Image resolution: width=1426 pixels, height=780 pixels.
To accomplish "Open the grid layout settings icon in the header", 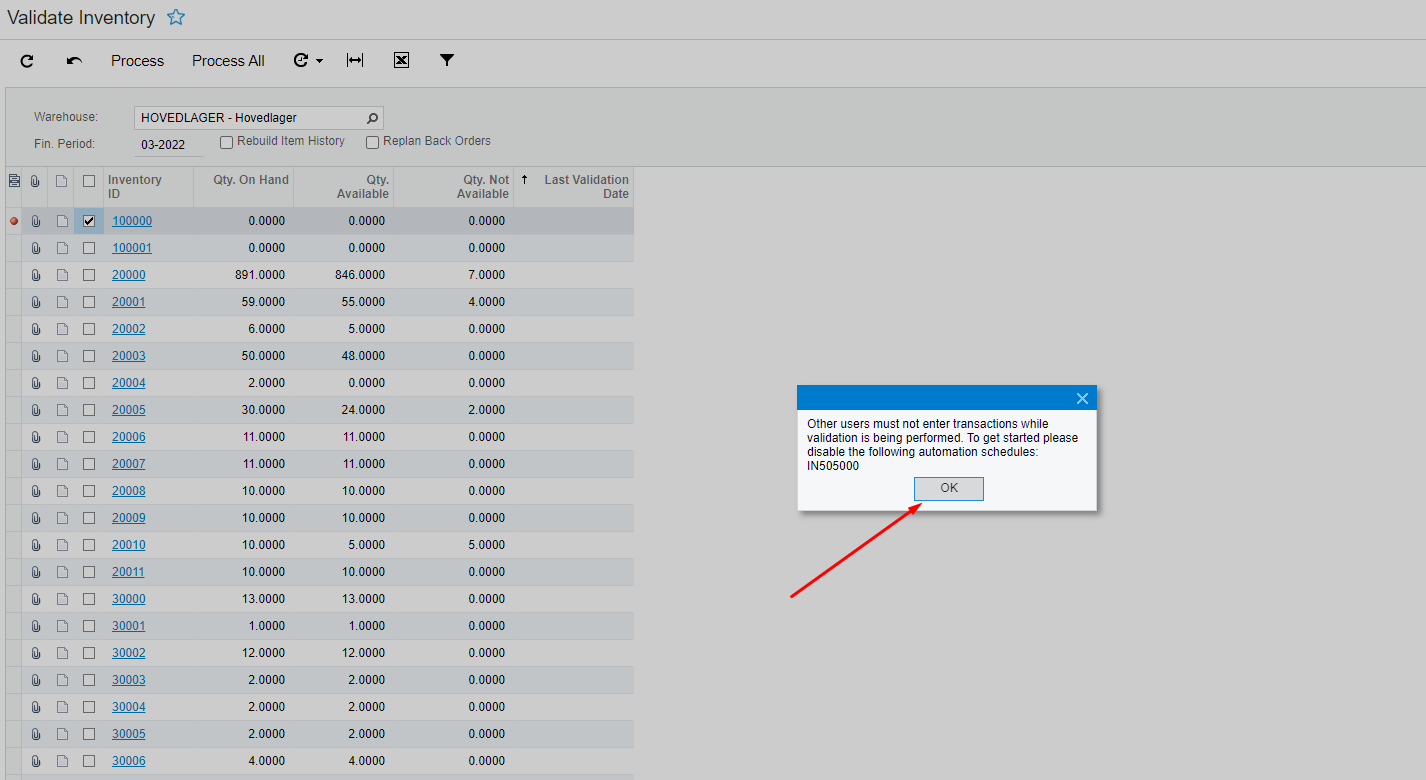I will tap(13, 180).
